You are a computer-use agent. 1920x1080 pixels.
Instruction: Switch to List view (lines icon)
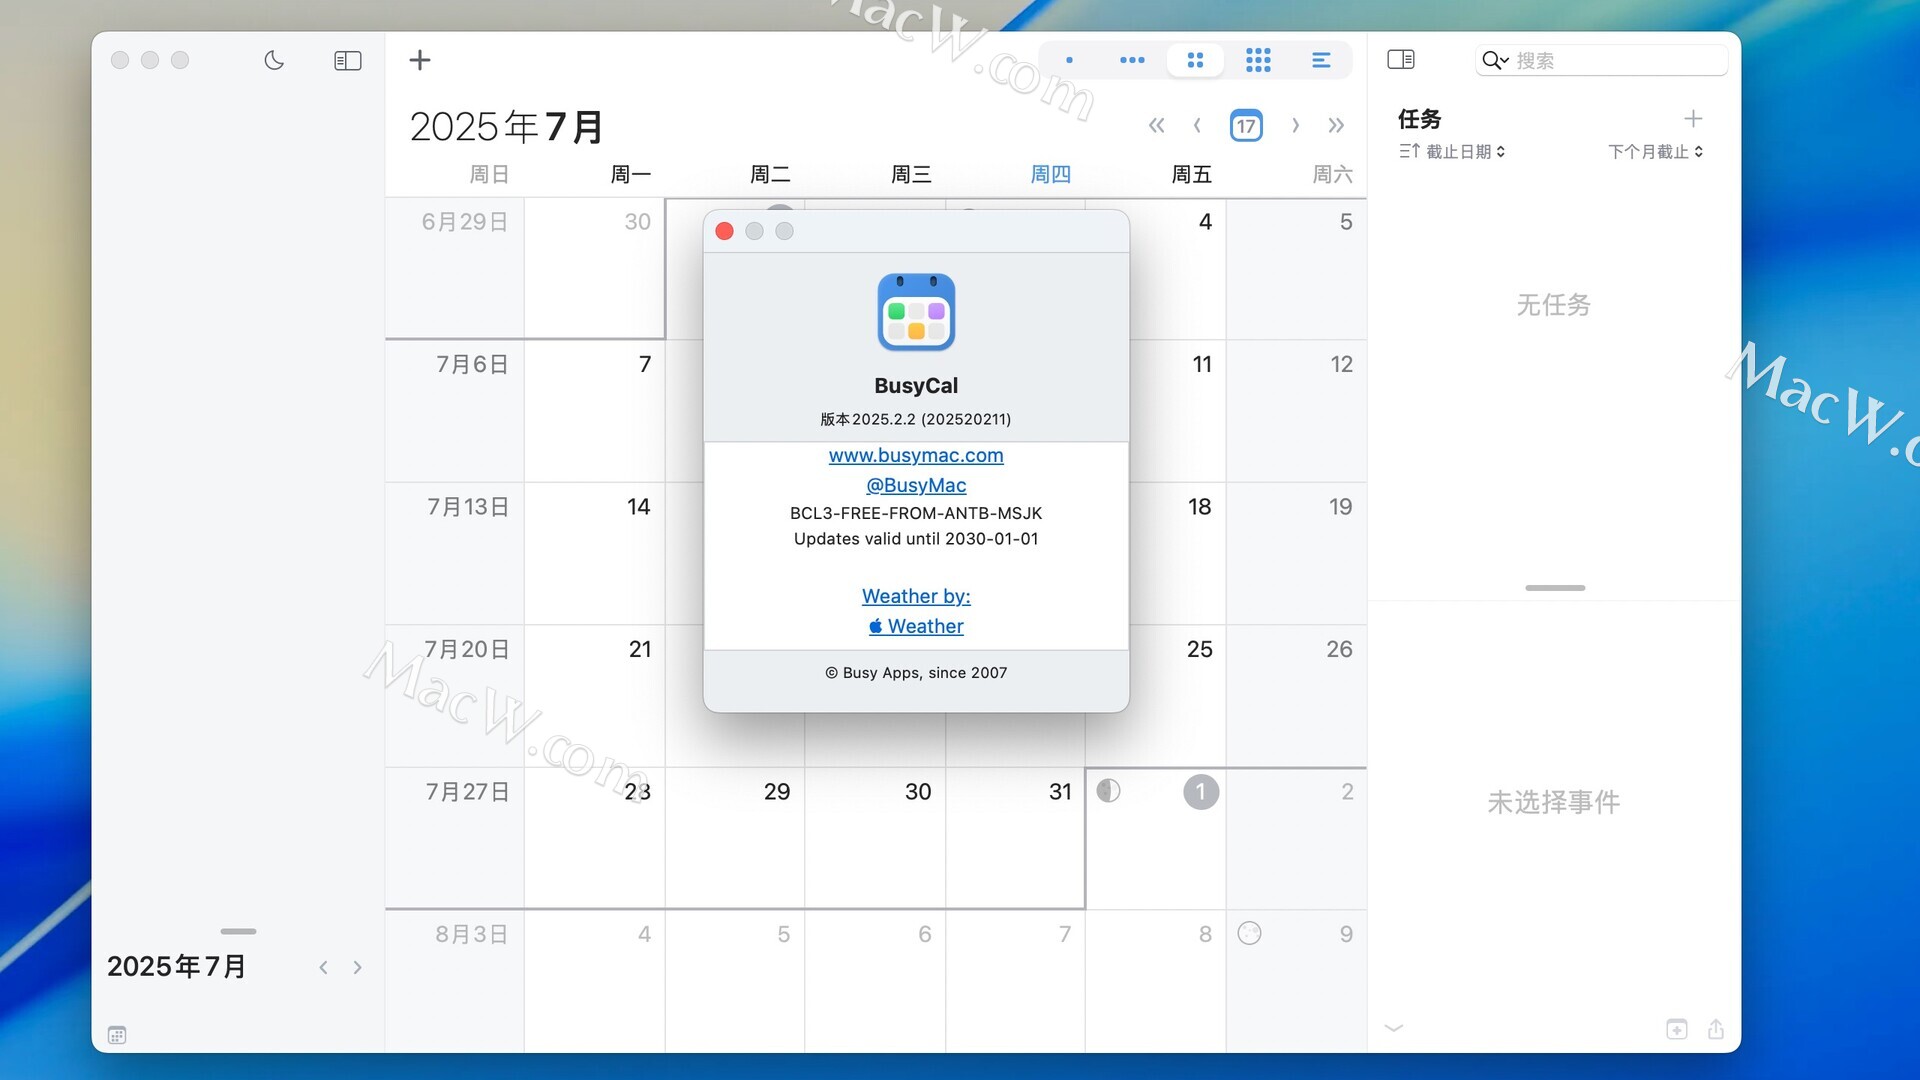click(1321, 60)
